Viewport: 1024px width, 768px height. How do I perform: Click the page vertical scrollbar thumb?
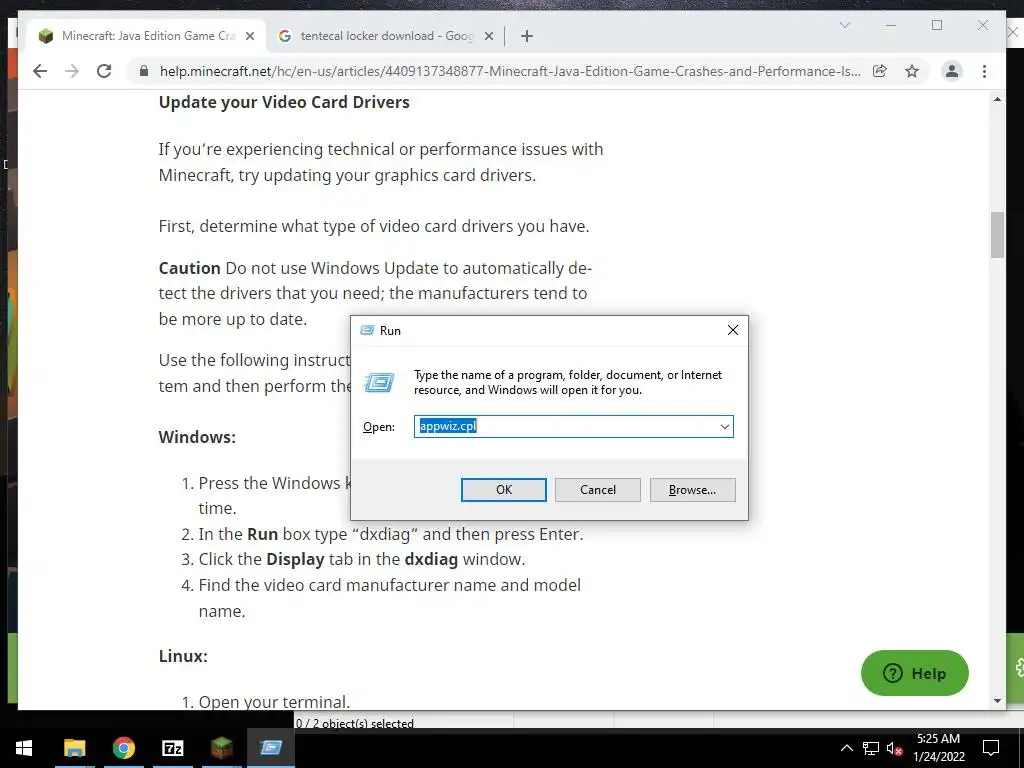coord(997,235)
